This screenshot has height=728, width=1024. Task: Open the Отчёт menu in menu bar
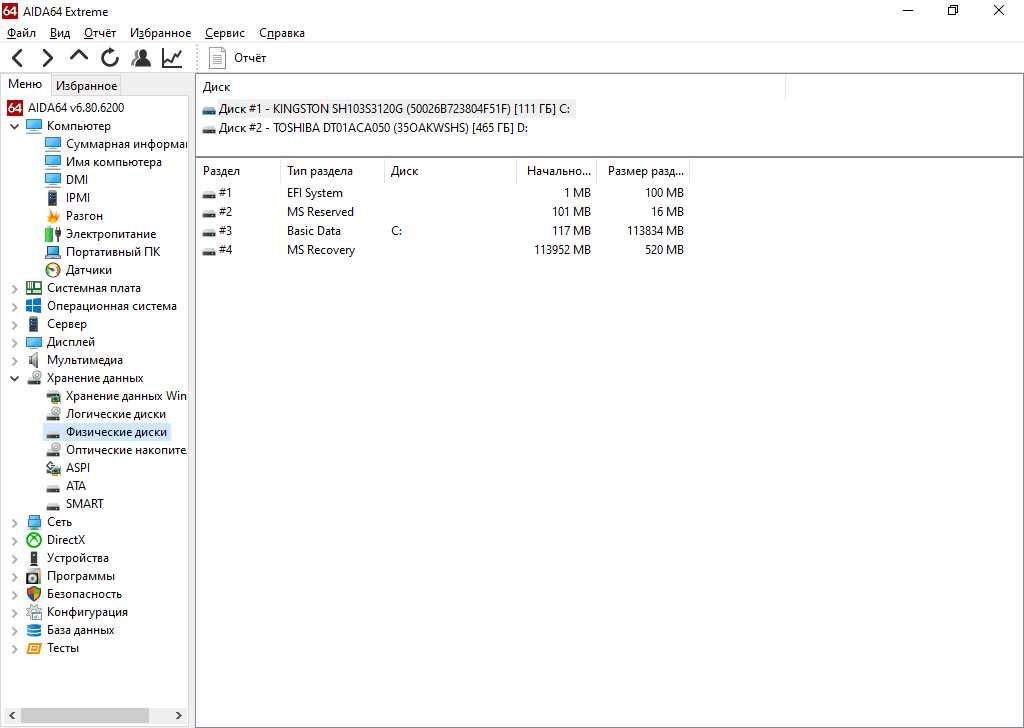point(100,33)
